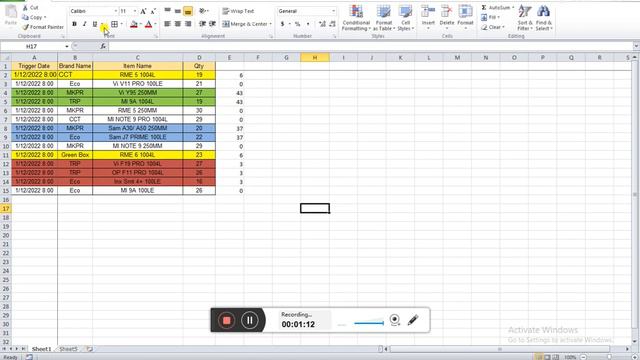Toggle Wrap Text
The width and height of the screenshot is (640, 360).
pyautogui.click(x=238, y=11)
